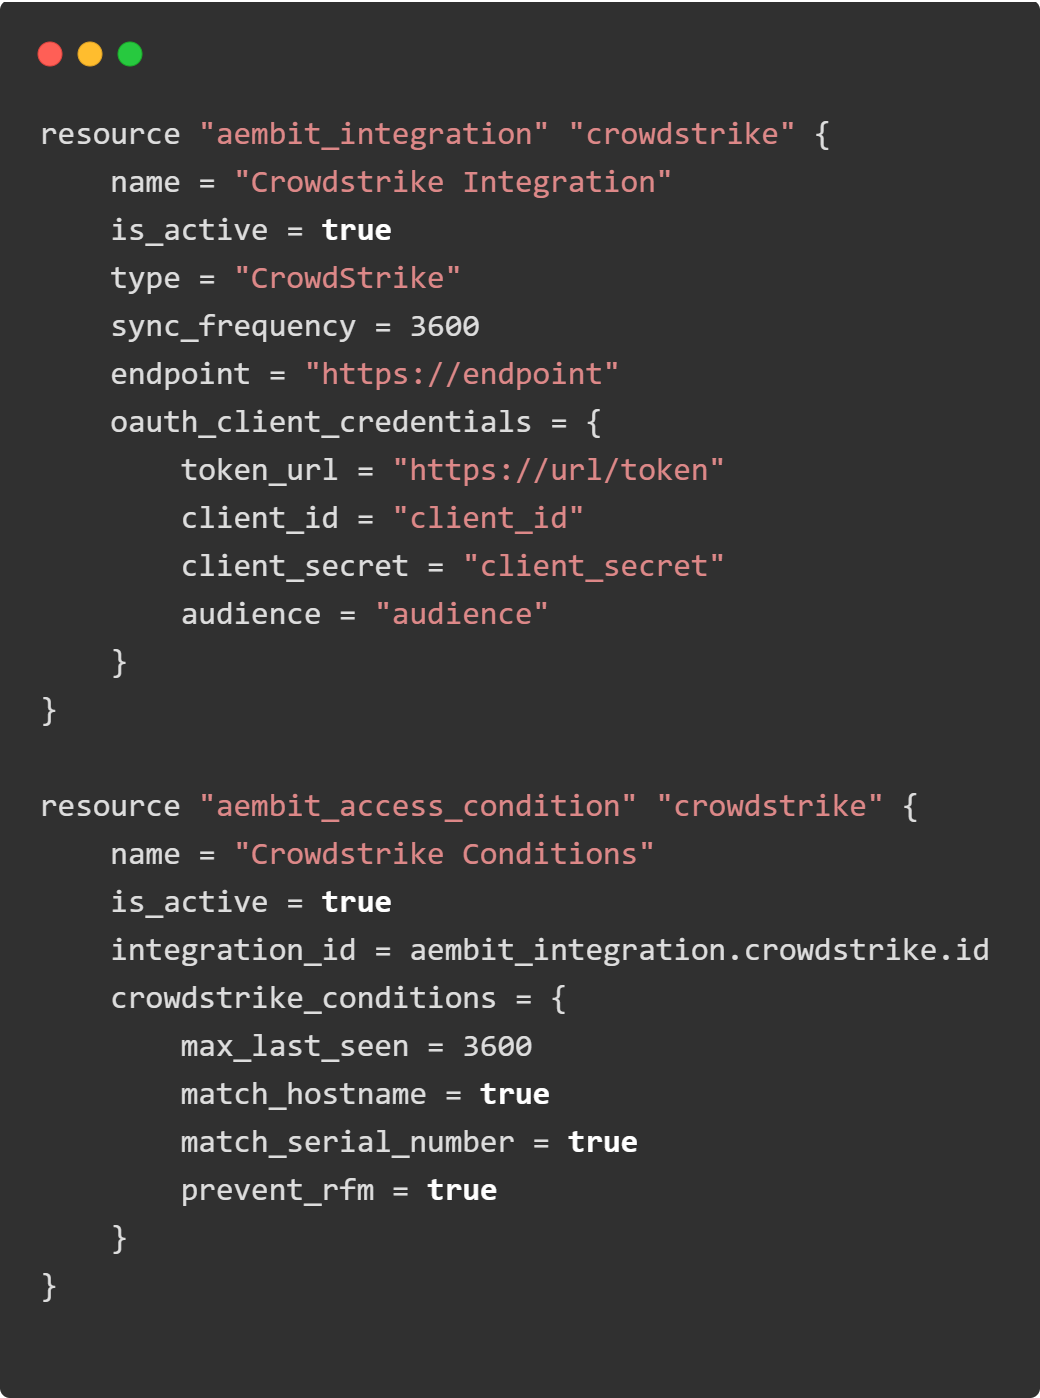
Task: Click the aembit_integration.crowdstrike.id reference
Action: (700, 950)
